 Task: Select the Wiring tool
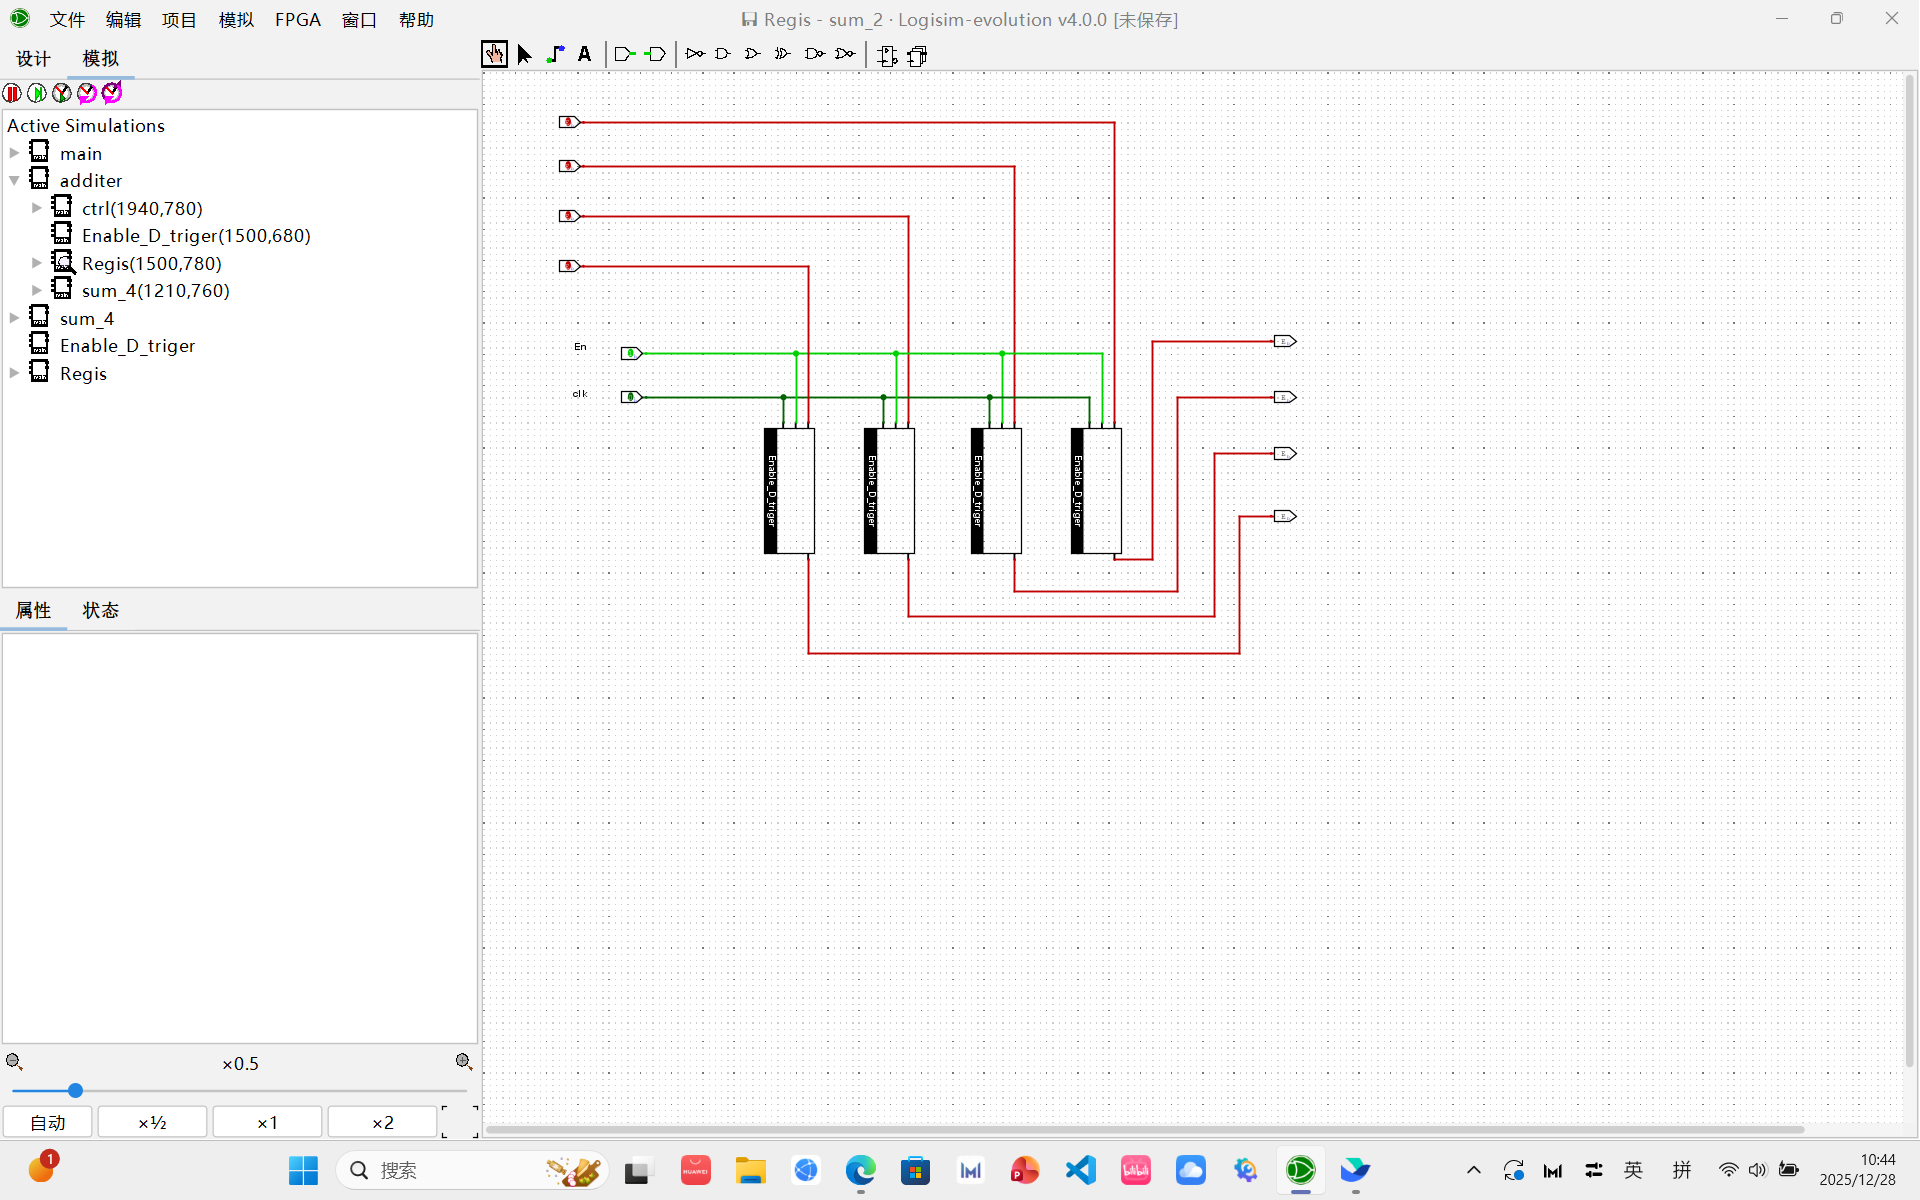pyautogui.click(x=555, y=55)
